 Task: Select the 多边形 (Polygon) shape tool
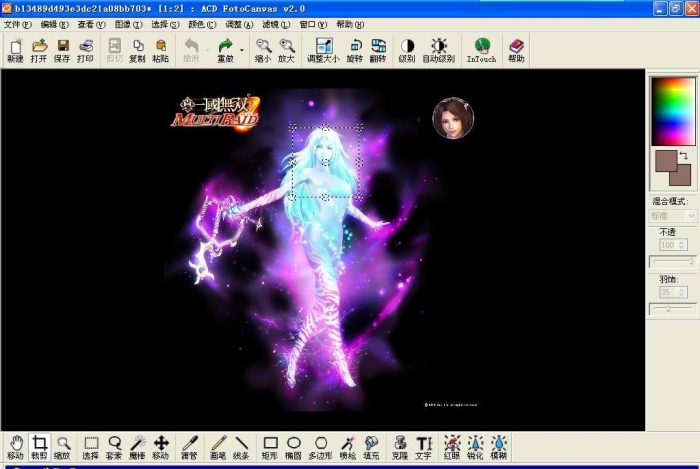[x=321, y=448]
